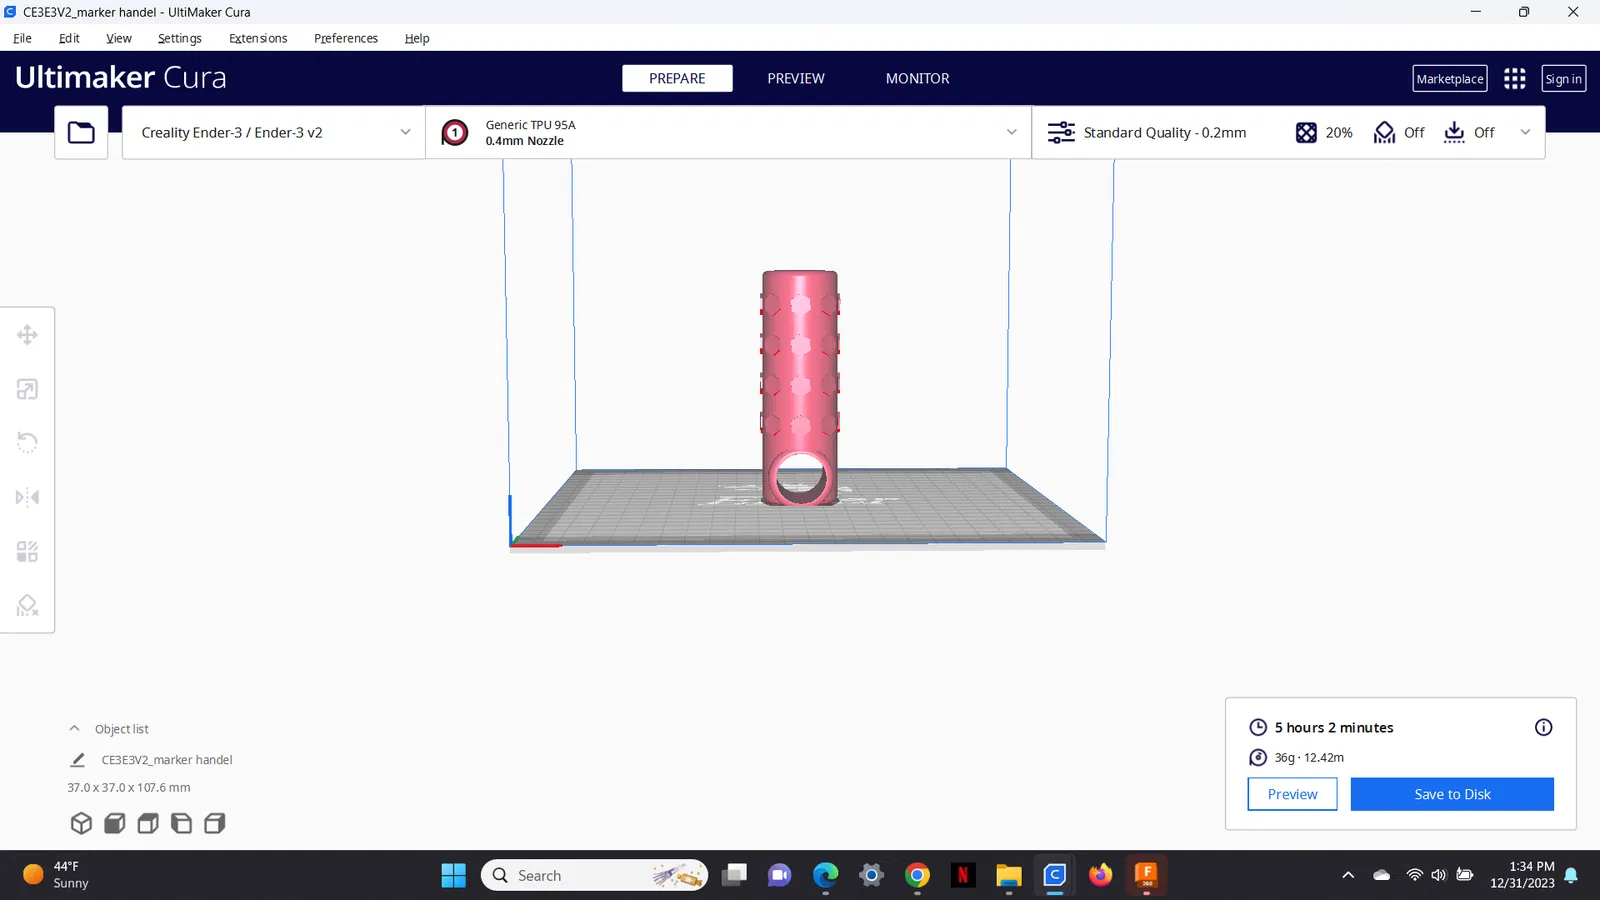Open the Preferences menu
The height and width of the screenshot is (900, 1600).
pyautogui.click(x=346, y=38)
